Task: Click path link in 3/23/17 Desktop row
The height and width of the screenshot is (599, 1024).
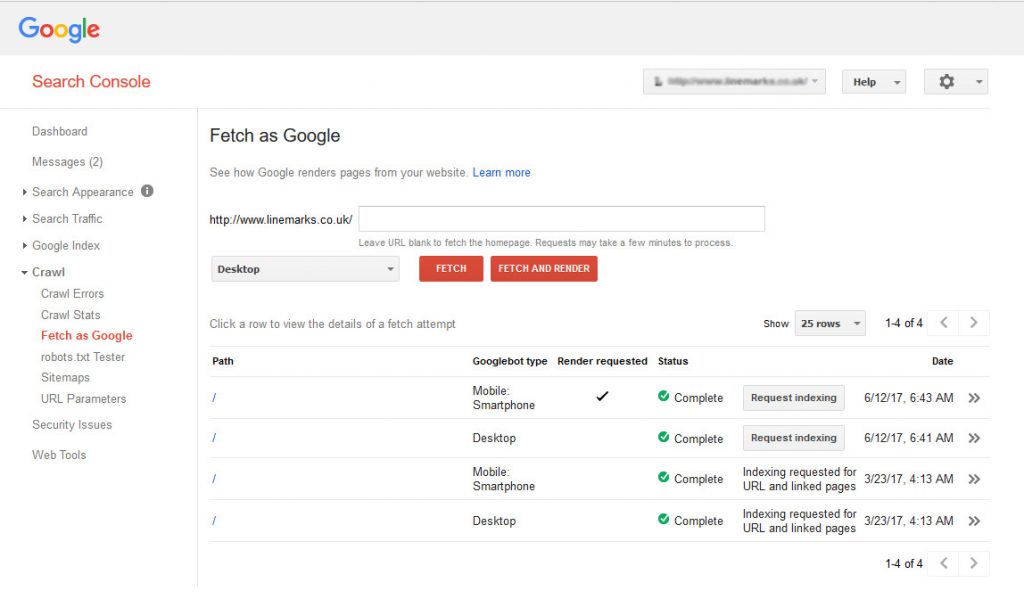Action: (x=214, y=521)
